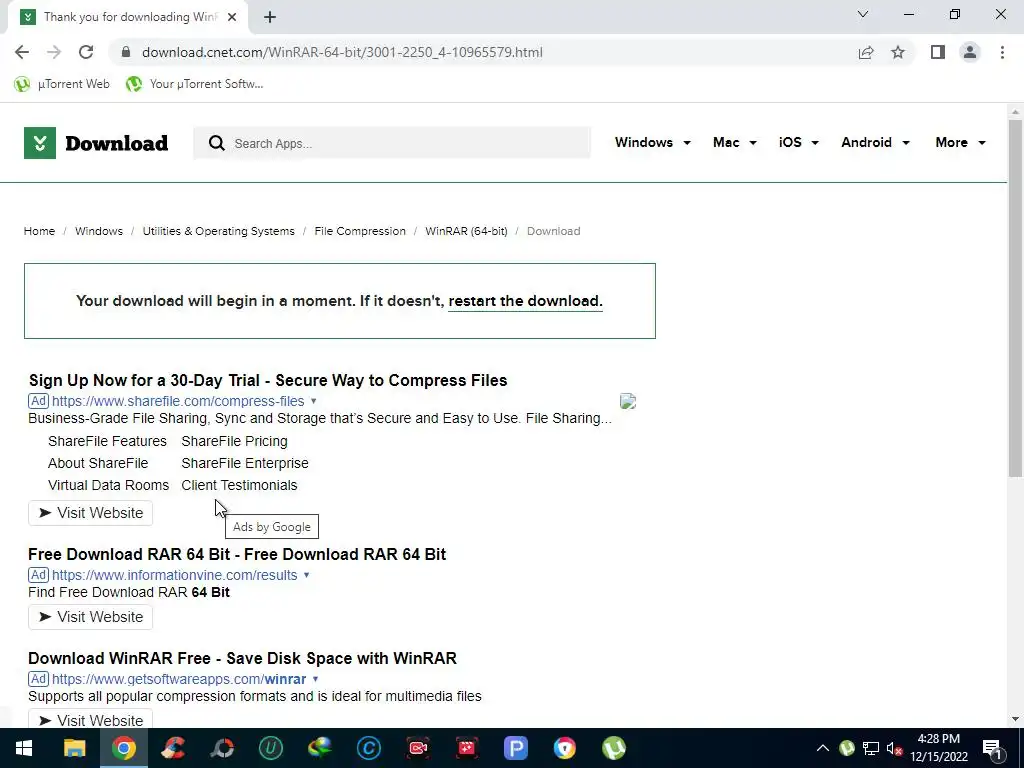This screenshot has height=768, width=1024.
Task: Click the network tray icon
Action: point(871,748)
